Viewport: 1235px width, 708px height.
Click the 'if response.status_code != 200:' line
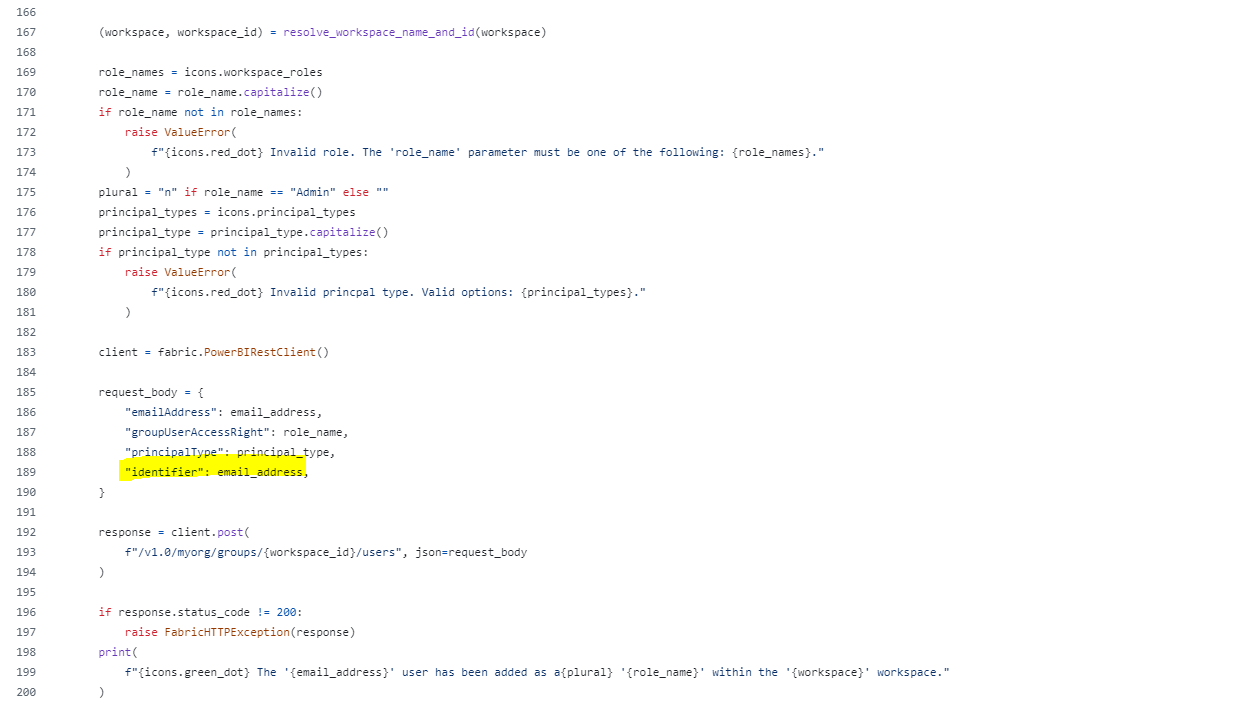click(200, 612)
